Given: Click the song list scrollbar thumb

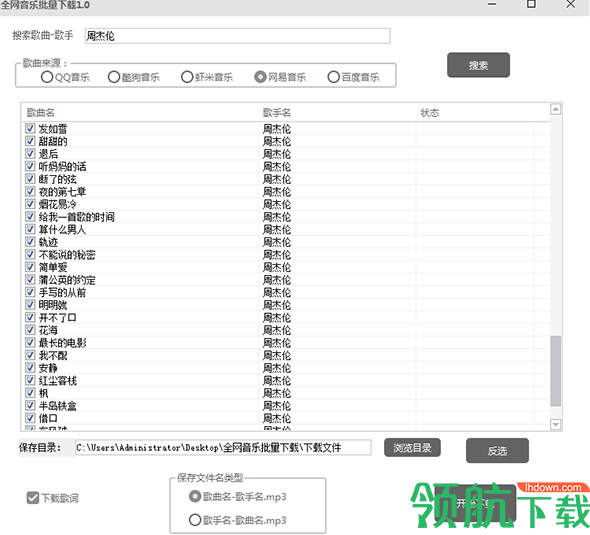Looking at the screenshot, I should pyautogui.click(x=555, y=371).
